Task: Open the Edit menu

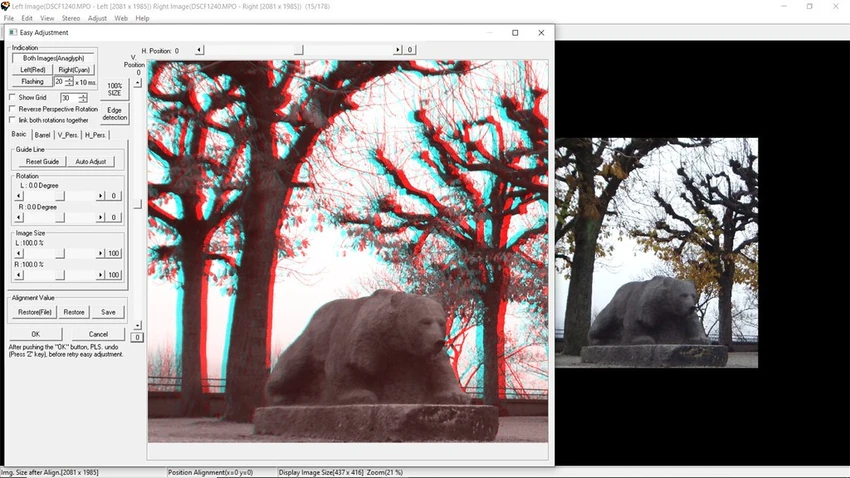Action: 27,18
